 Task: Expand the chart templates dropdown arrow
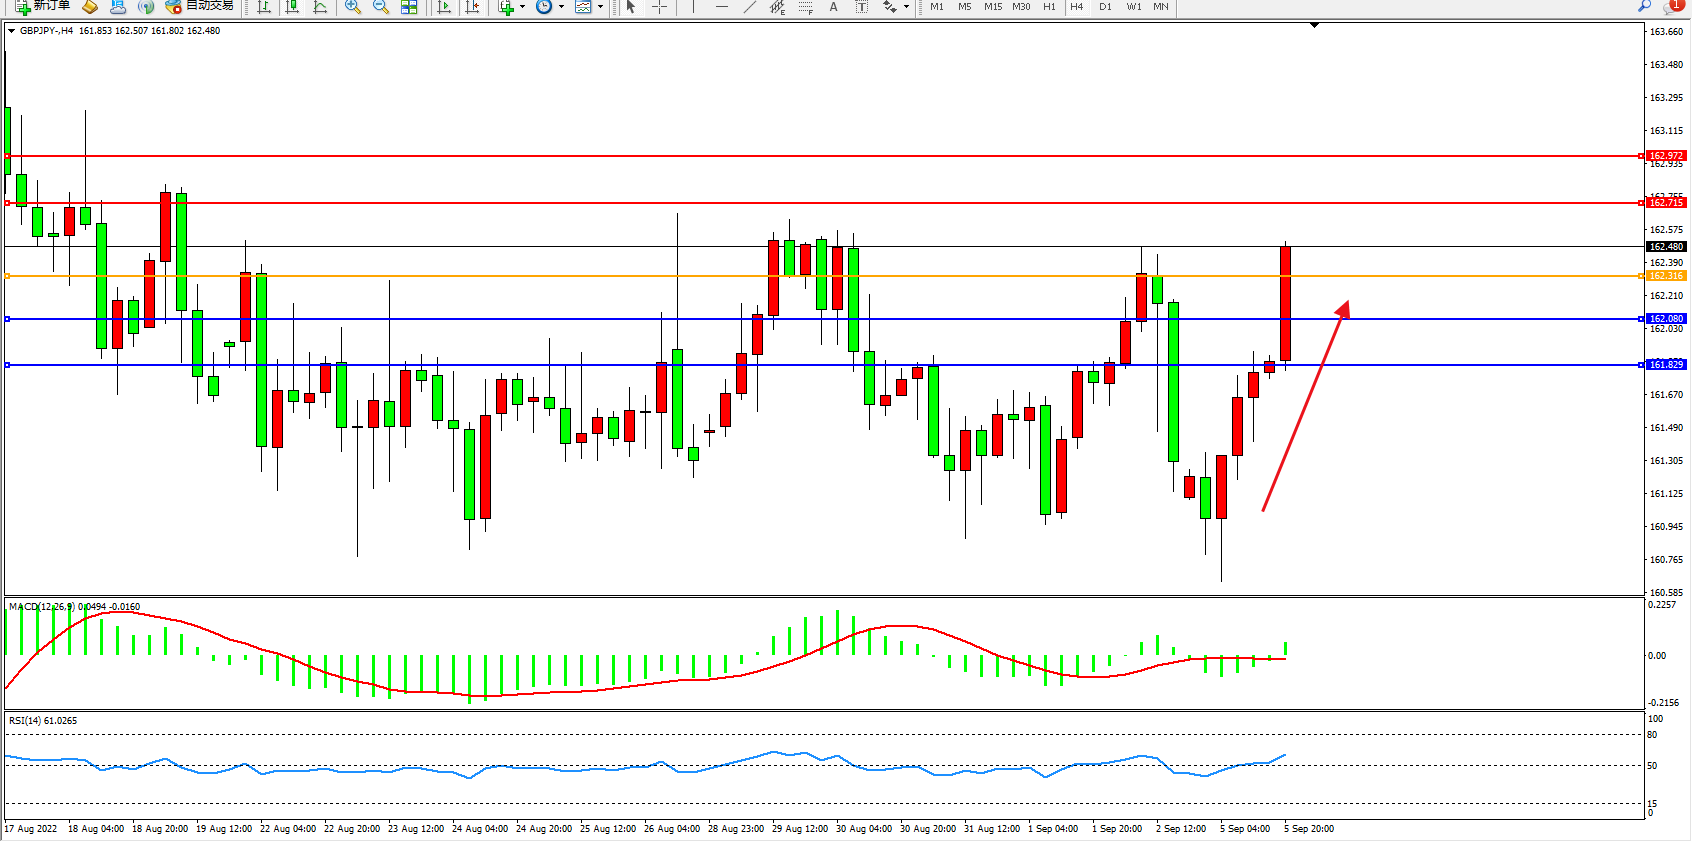pyautogui.click(x=600, y=7)
